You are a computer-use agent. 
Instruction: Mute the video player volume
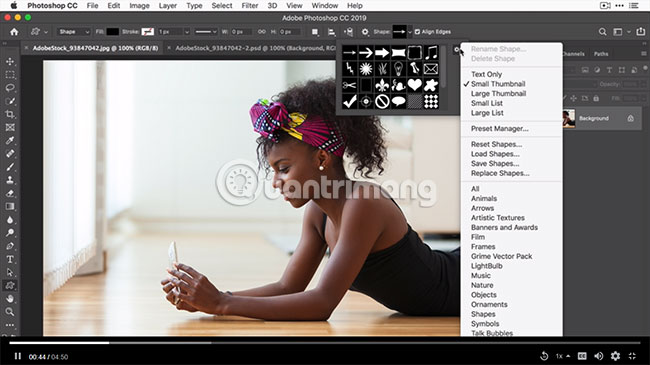coord(599,356)
